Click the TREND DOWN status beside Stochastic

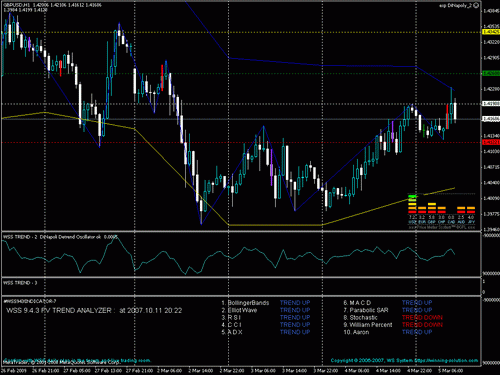coord(422,317)
